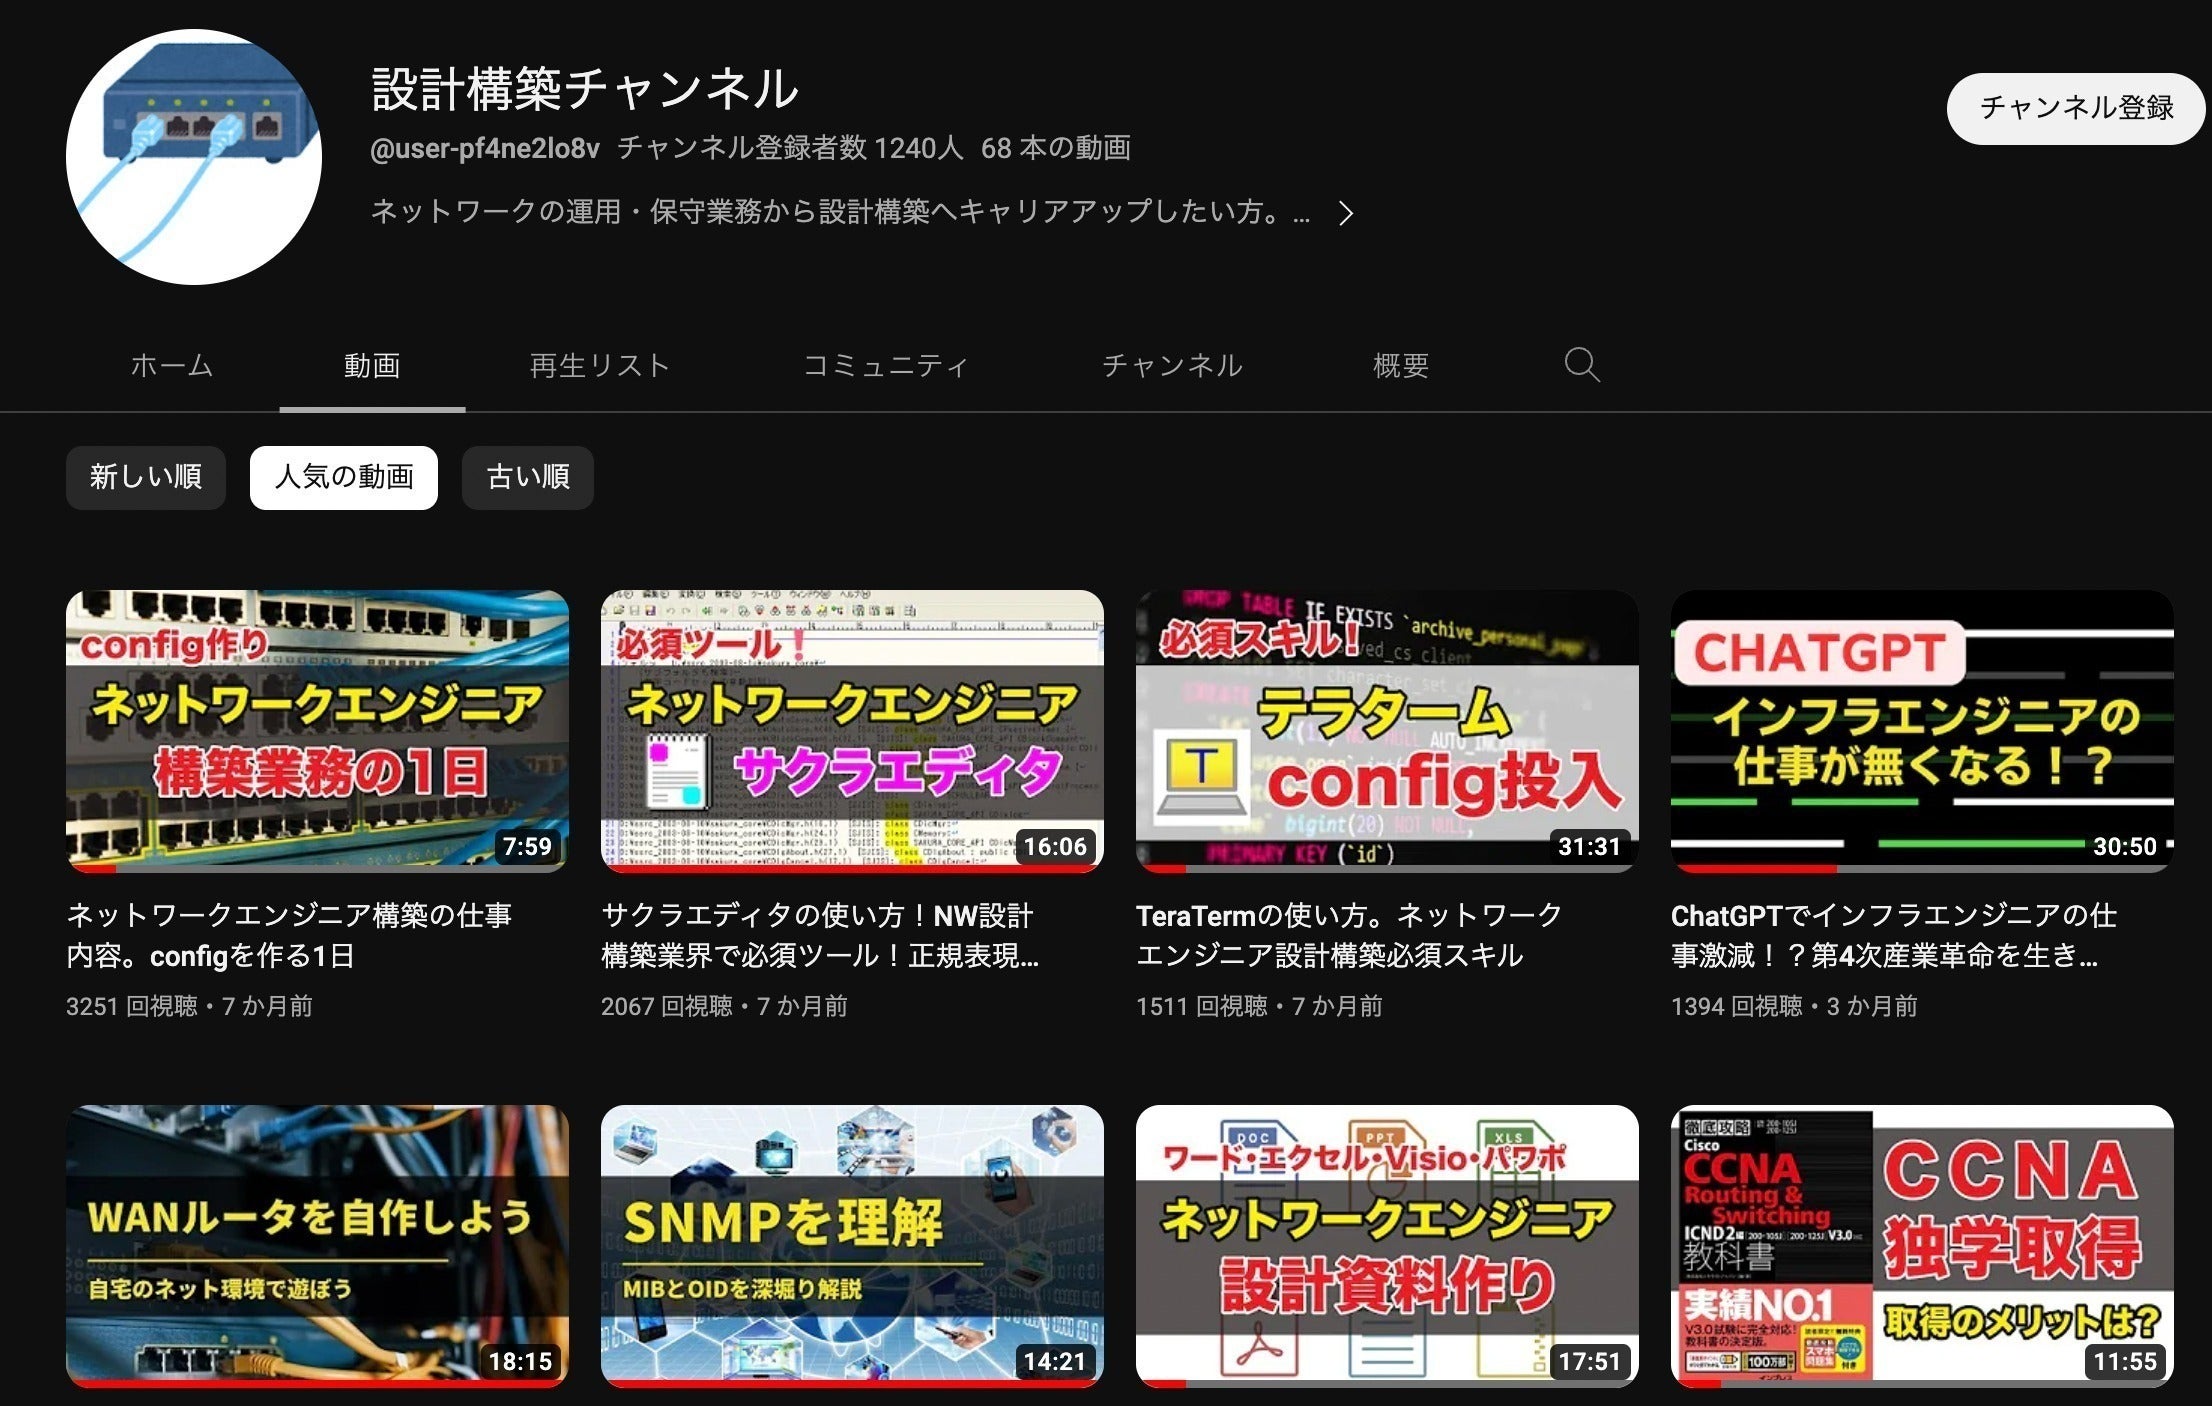Select the 古い順 sort chip
The image size is (2212, 1406).
pyautogui.click(x=527, y=477)
